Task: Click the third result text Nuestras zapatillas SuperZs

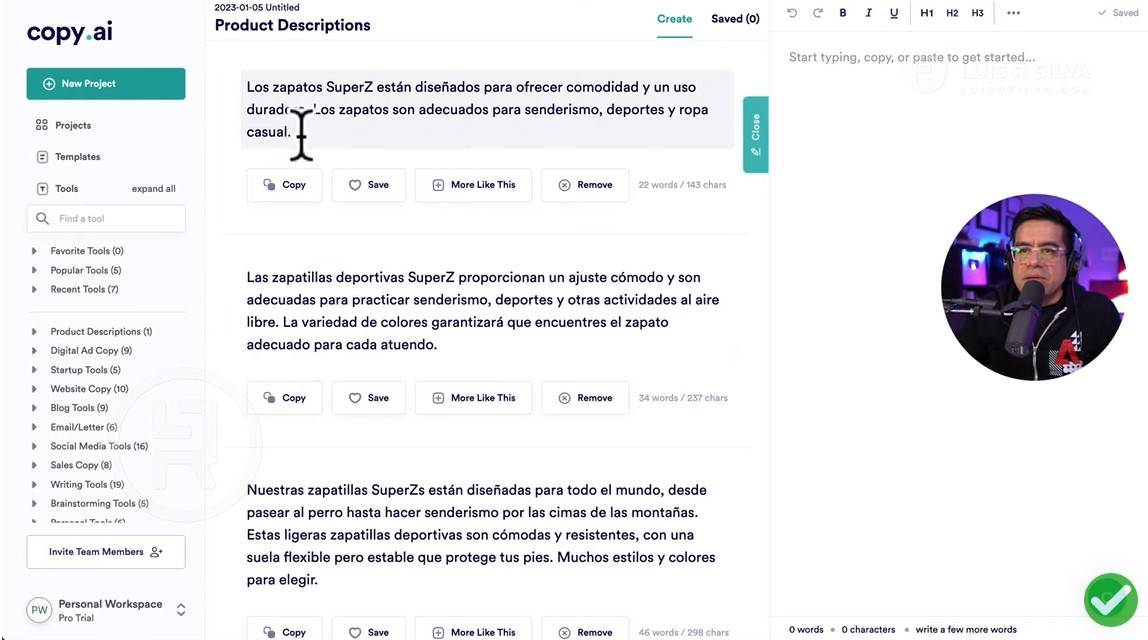Action: 481,535
